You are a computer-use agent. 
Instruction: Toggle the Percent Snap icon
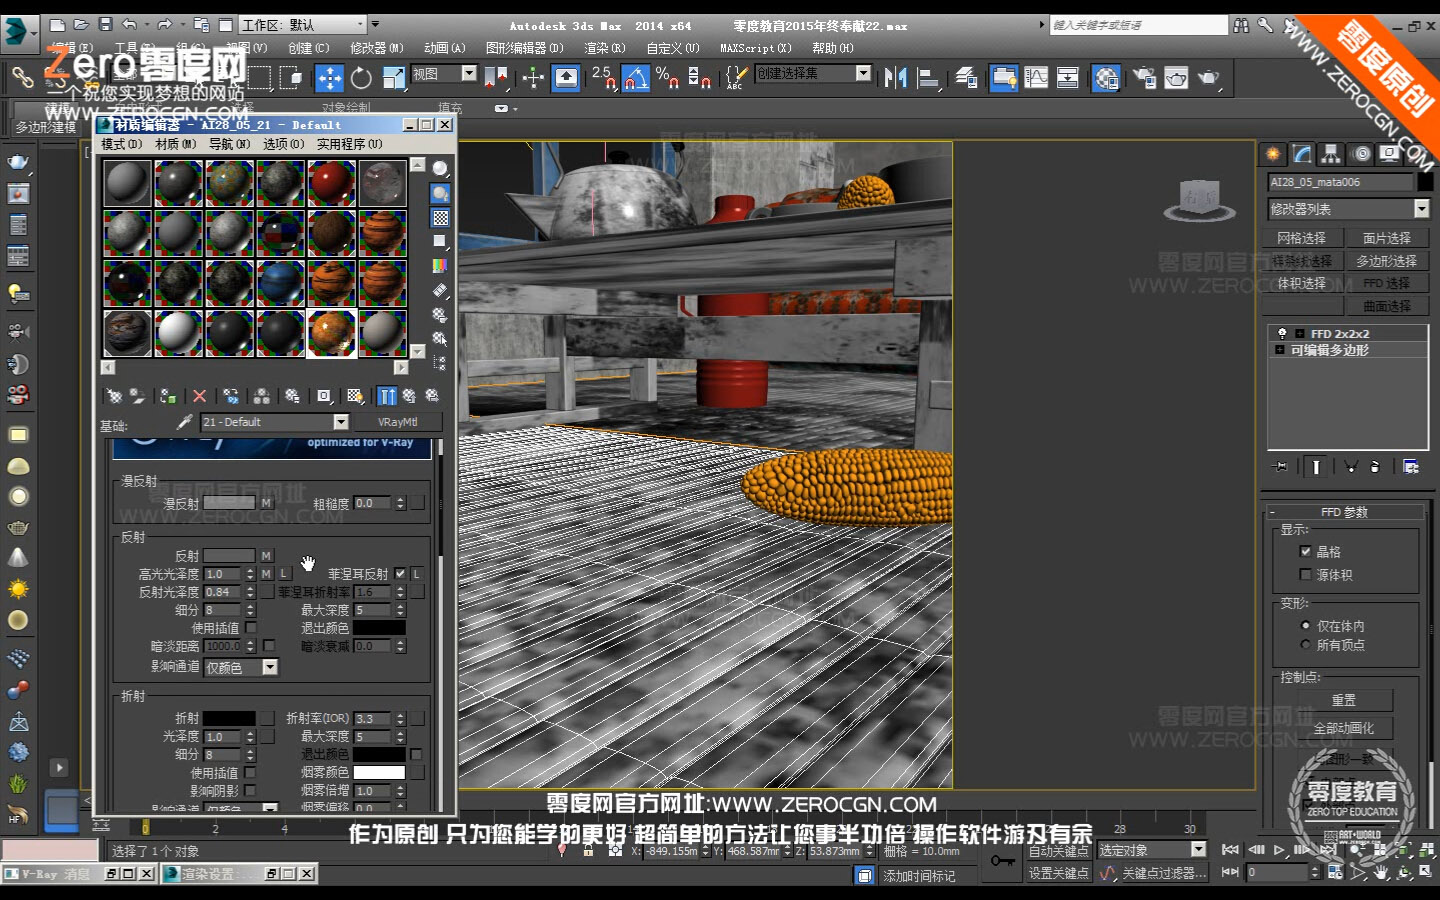tap(667, 78)
